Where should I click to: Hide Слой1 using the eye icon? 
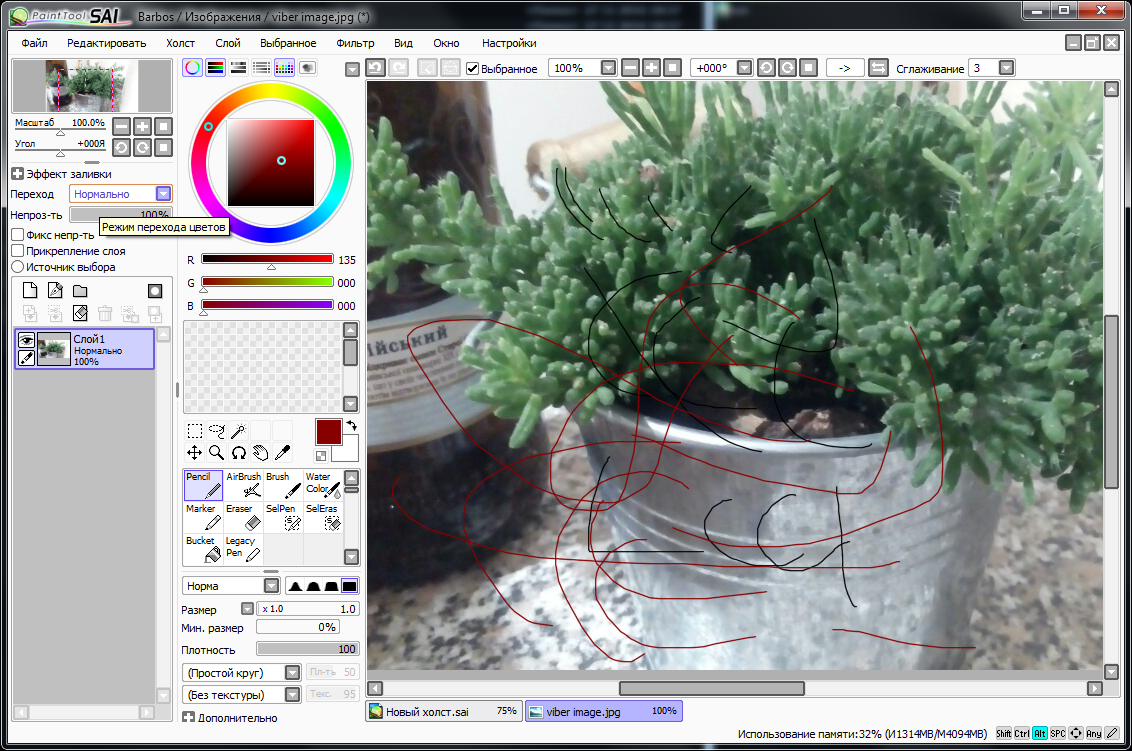point(27,340)
